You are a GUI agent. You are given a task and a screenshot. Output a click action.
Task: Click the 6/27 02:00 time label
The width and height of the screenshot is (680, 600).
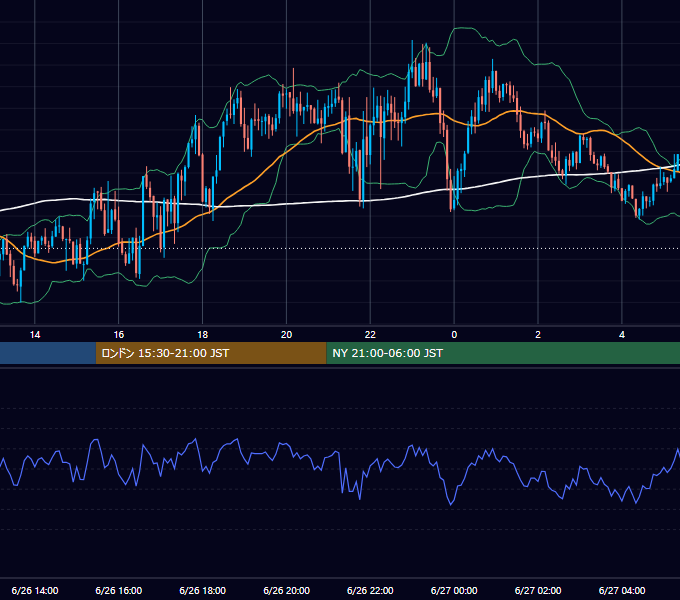tap(538, 590)
